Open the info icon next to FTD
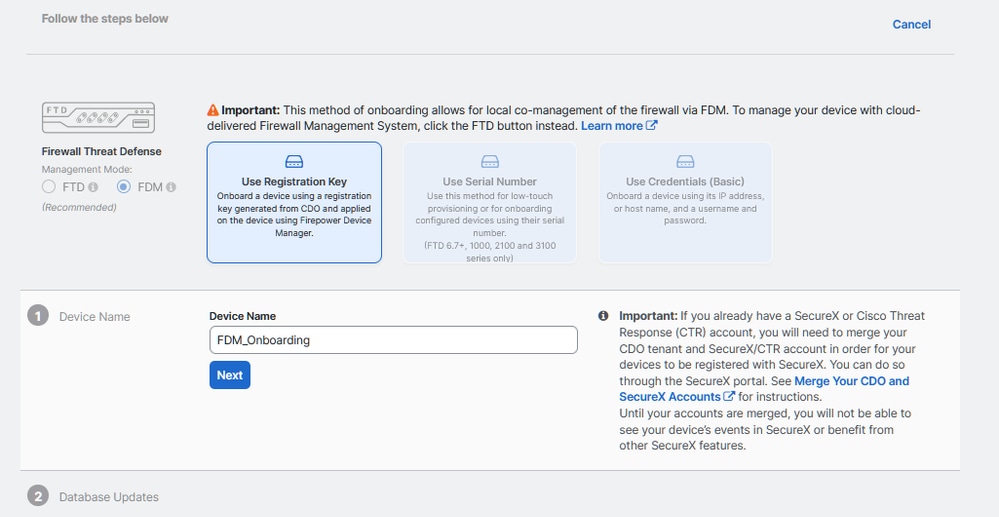Viewport: 999px width, 517px height. coord(93,187)
